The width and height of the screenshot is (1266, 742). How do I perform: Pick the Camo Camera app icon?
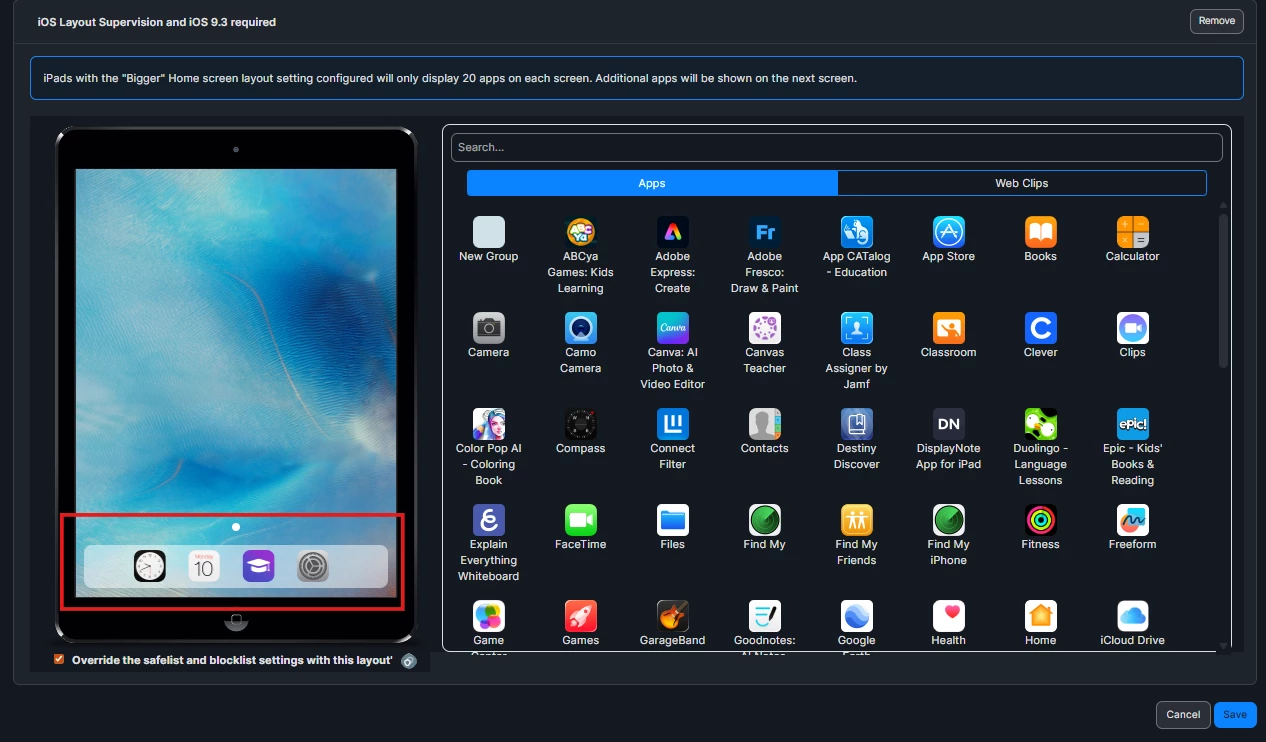click(x=580, y=328)
